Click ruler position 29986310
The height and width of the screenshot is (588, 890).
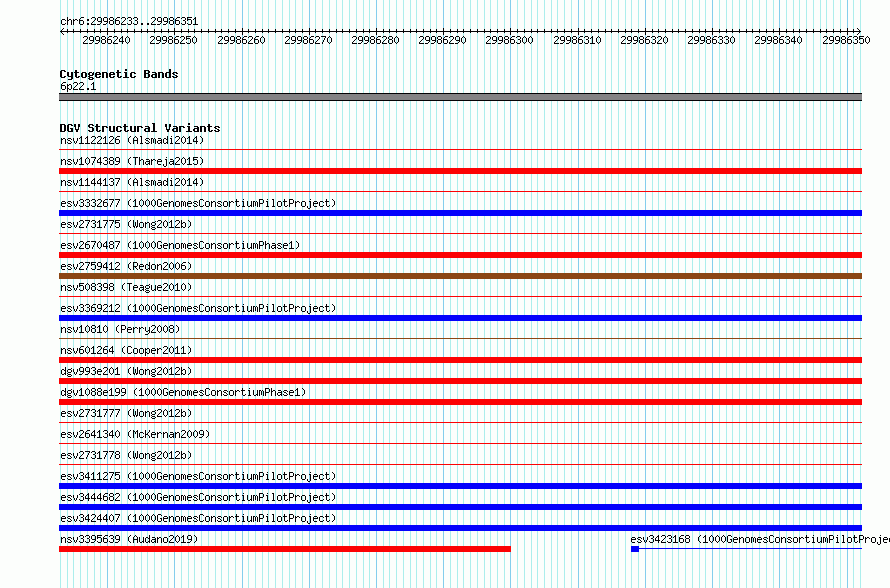tap(577, 40)
